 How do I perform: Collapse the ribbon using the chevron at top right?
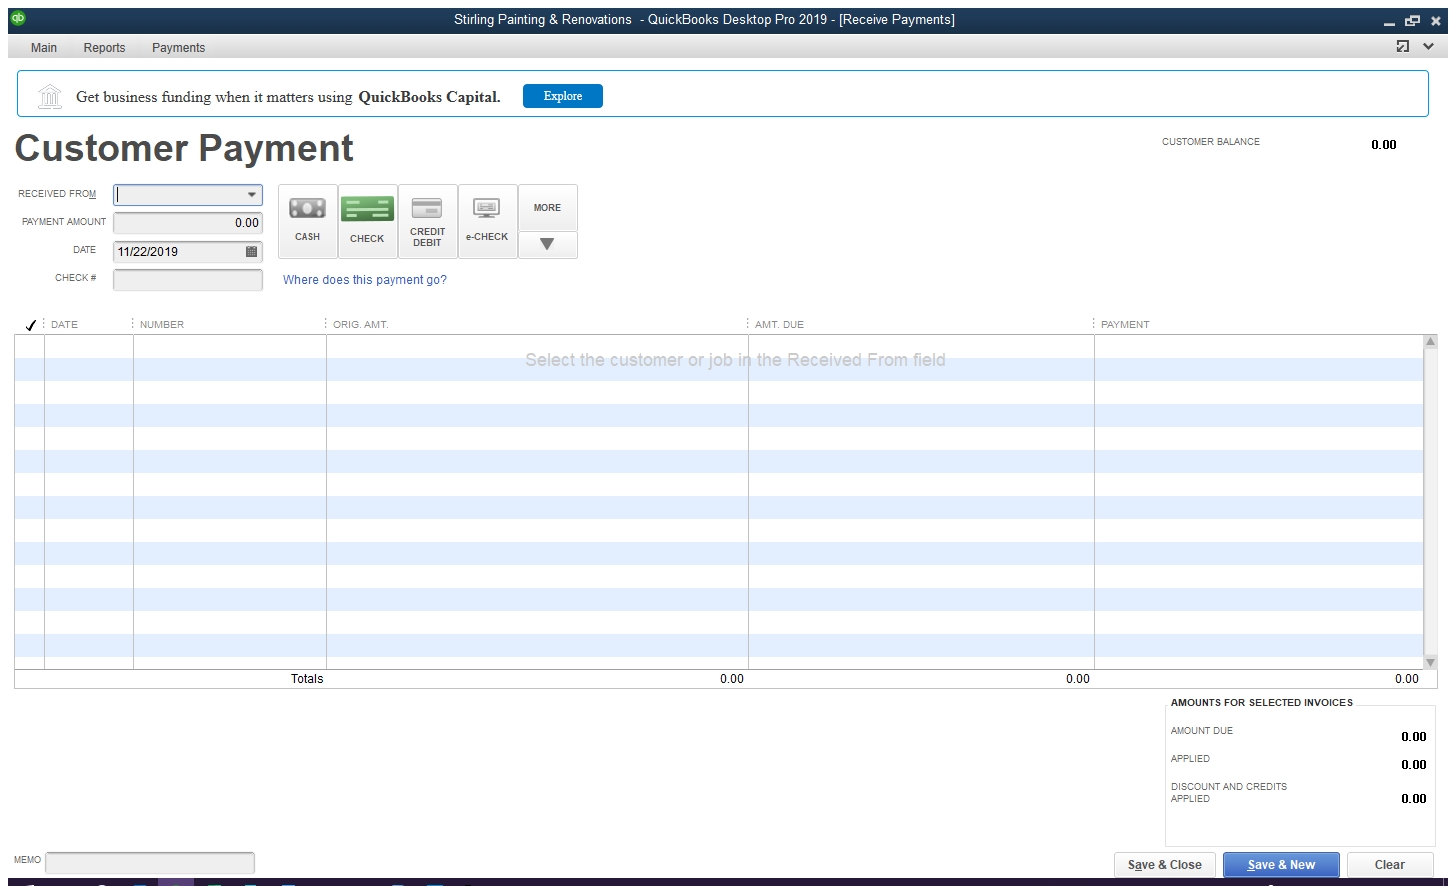1428,46
